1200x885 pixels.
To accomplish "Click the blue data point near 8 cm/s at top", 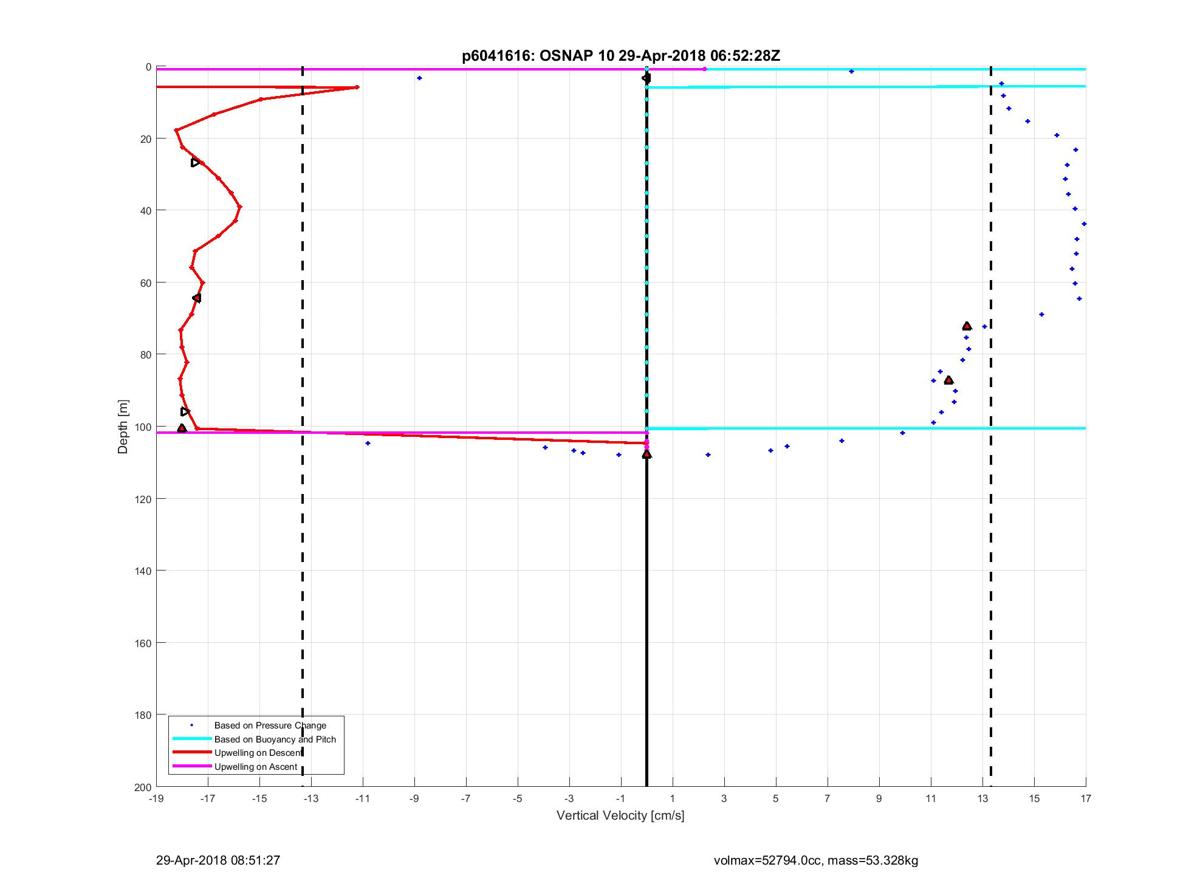I will pyautogui.click(x=851, y=71).
